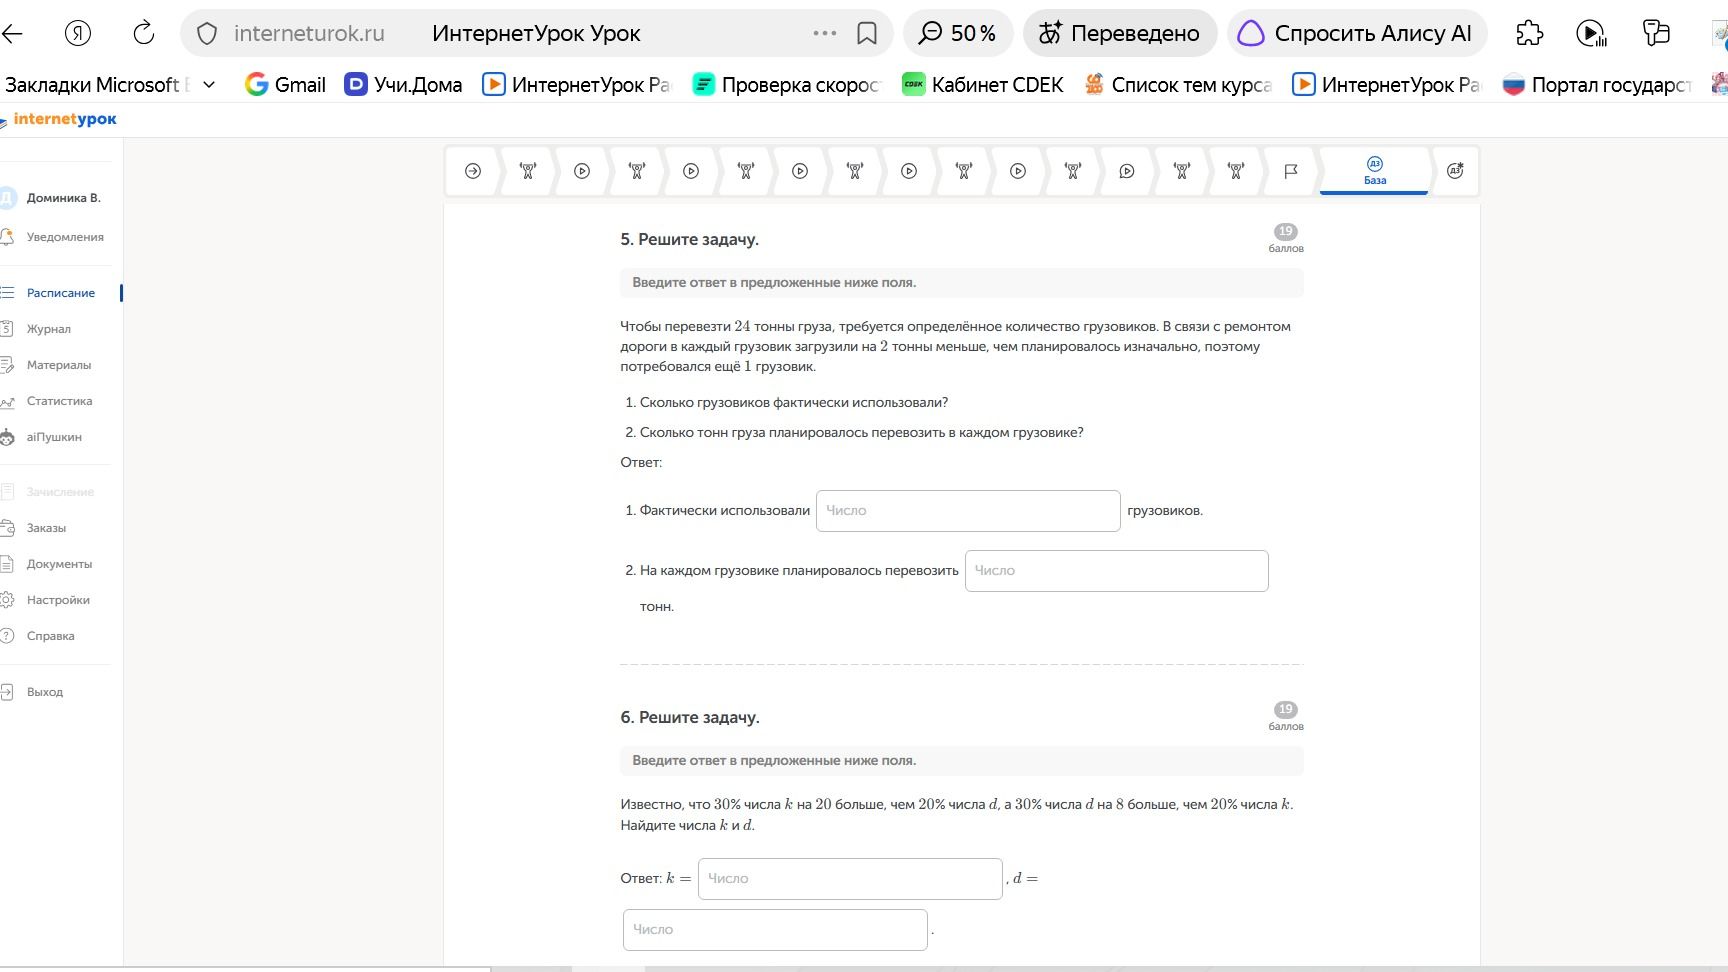Open the 50 % zoom control
Image resolution: width=1728 pixels, height=972 pixels.
coord(958,33)
